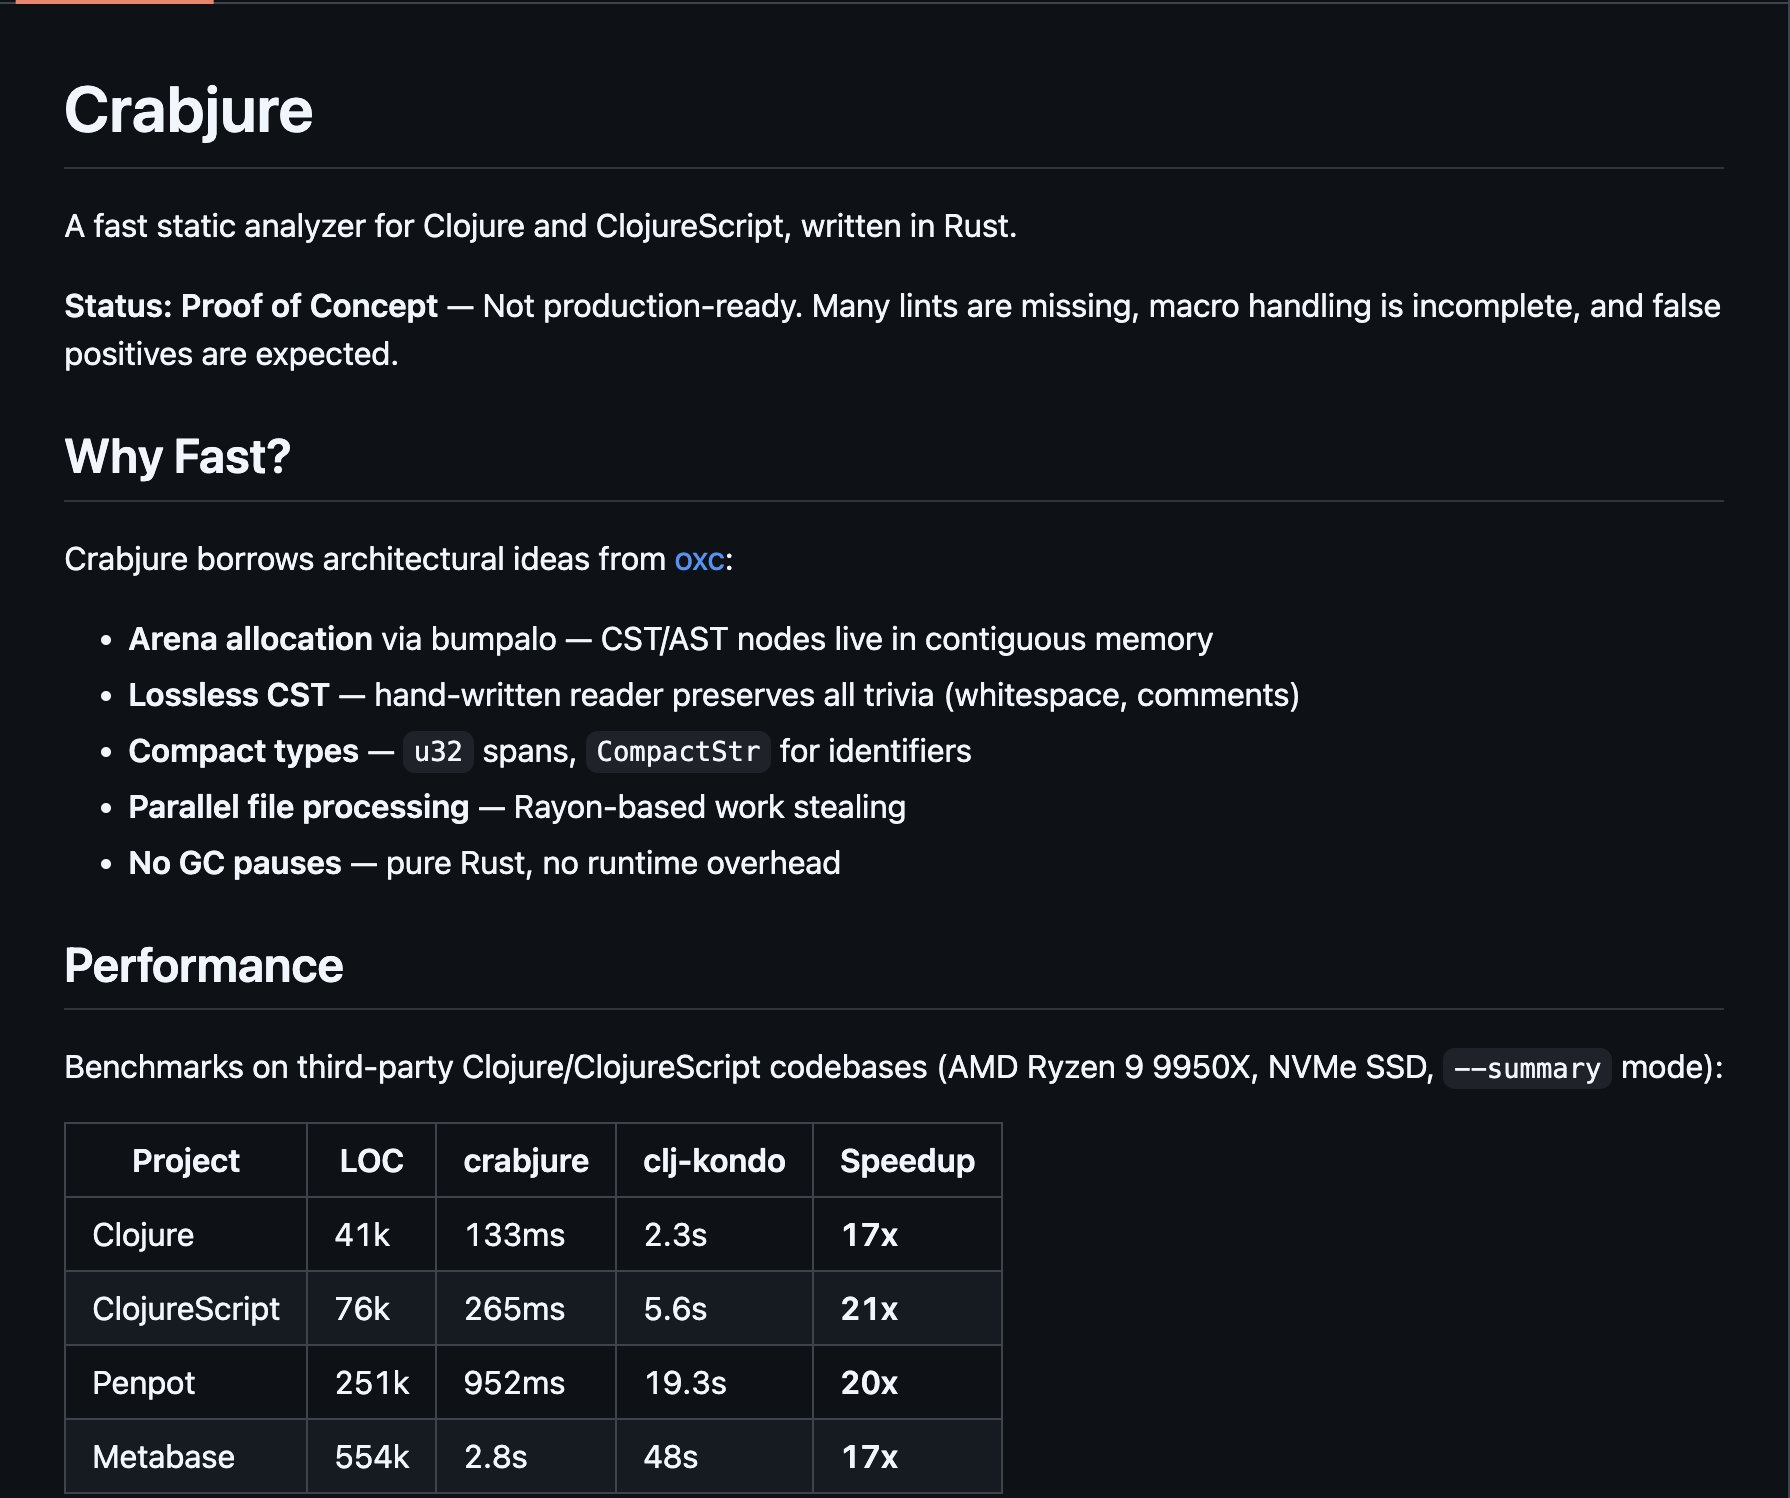Click the clj-kondo column header
This screenshot has width=1790, height=1498.
point(714,1160)
